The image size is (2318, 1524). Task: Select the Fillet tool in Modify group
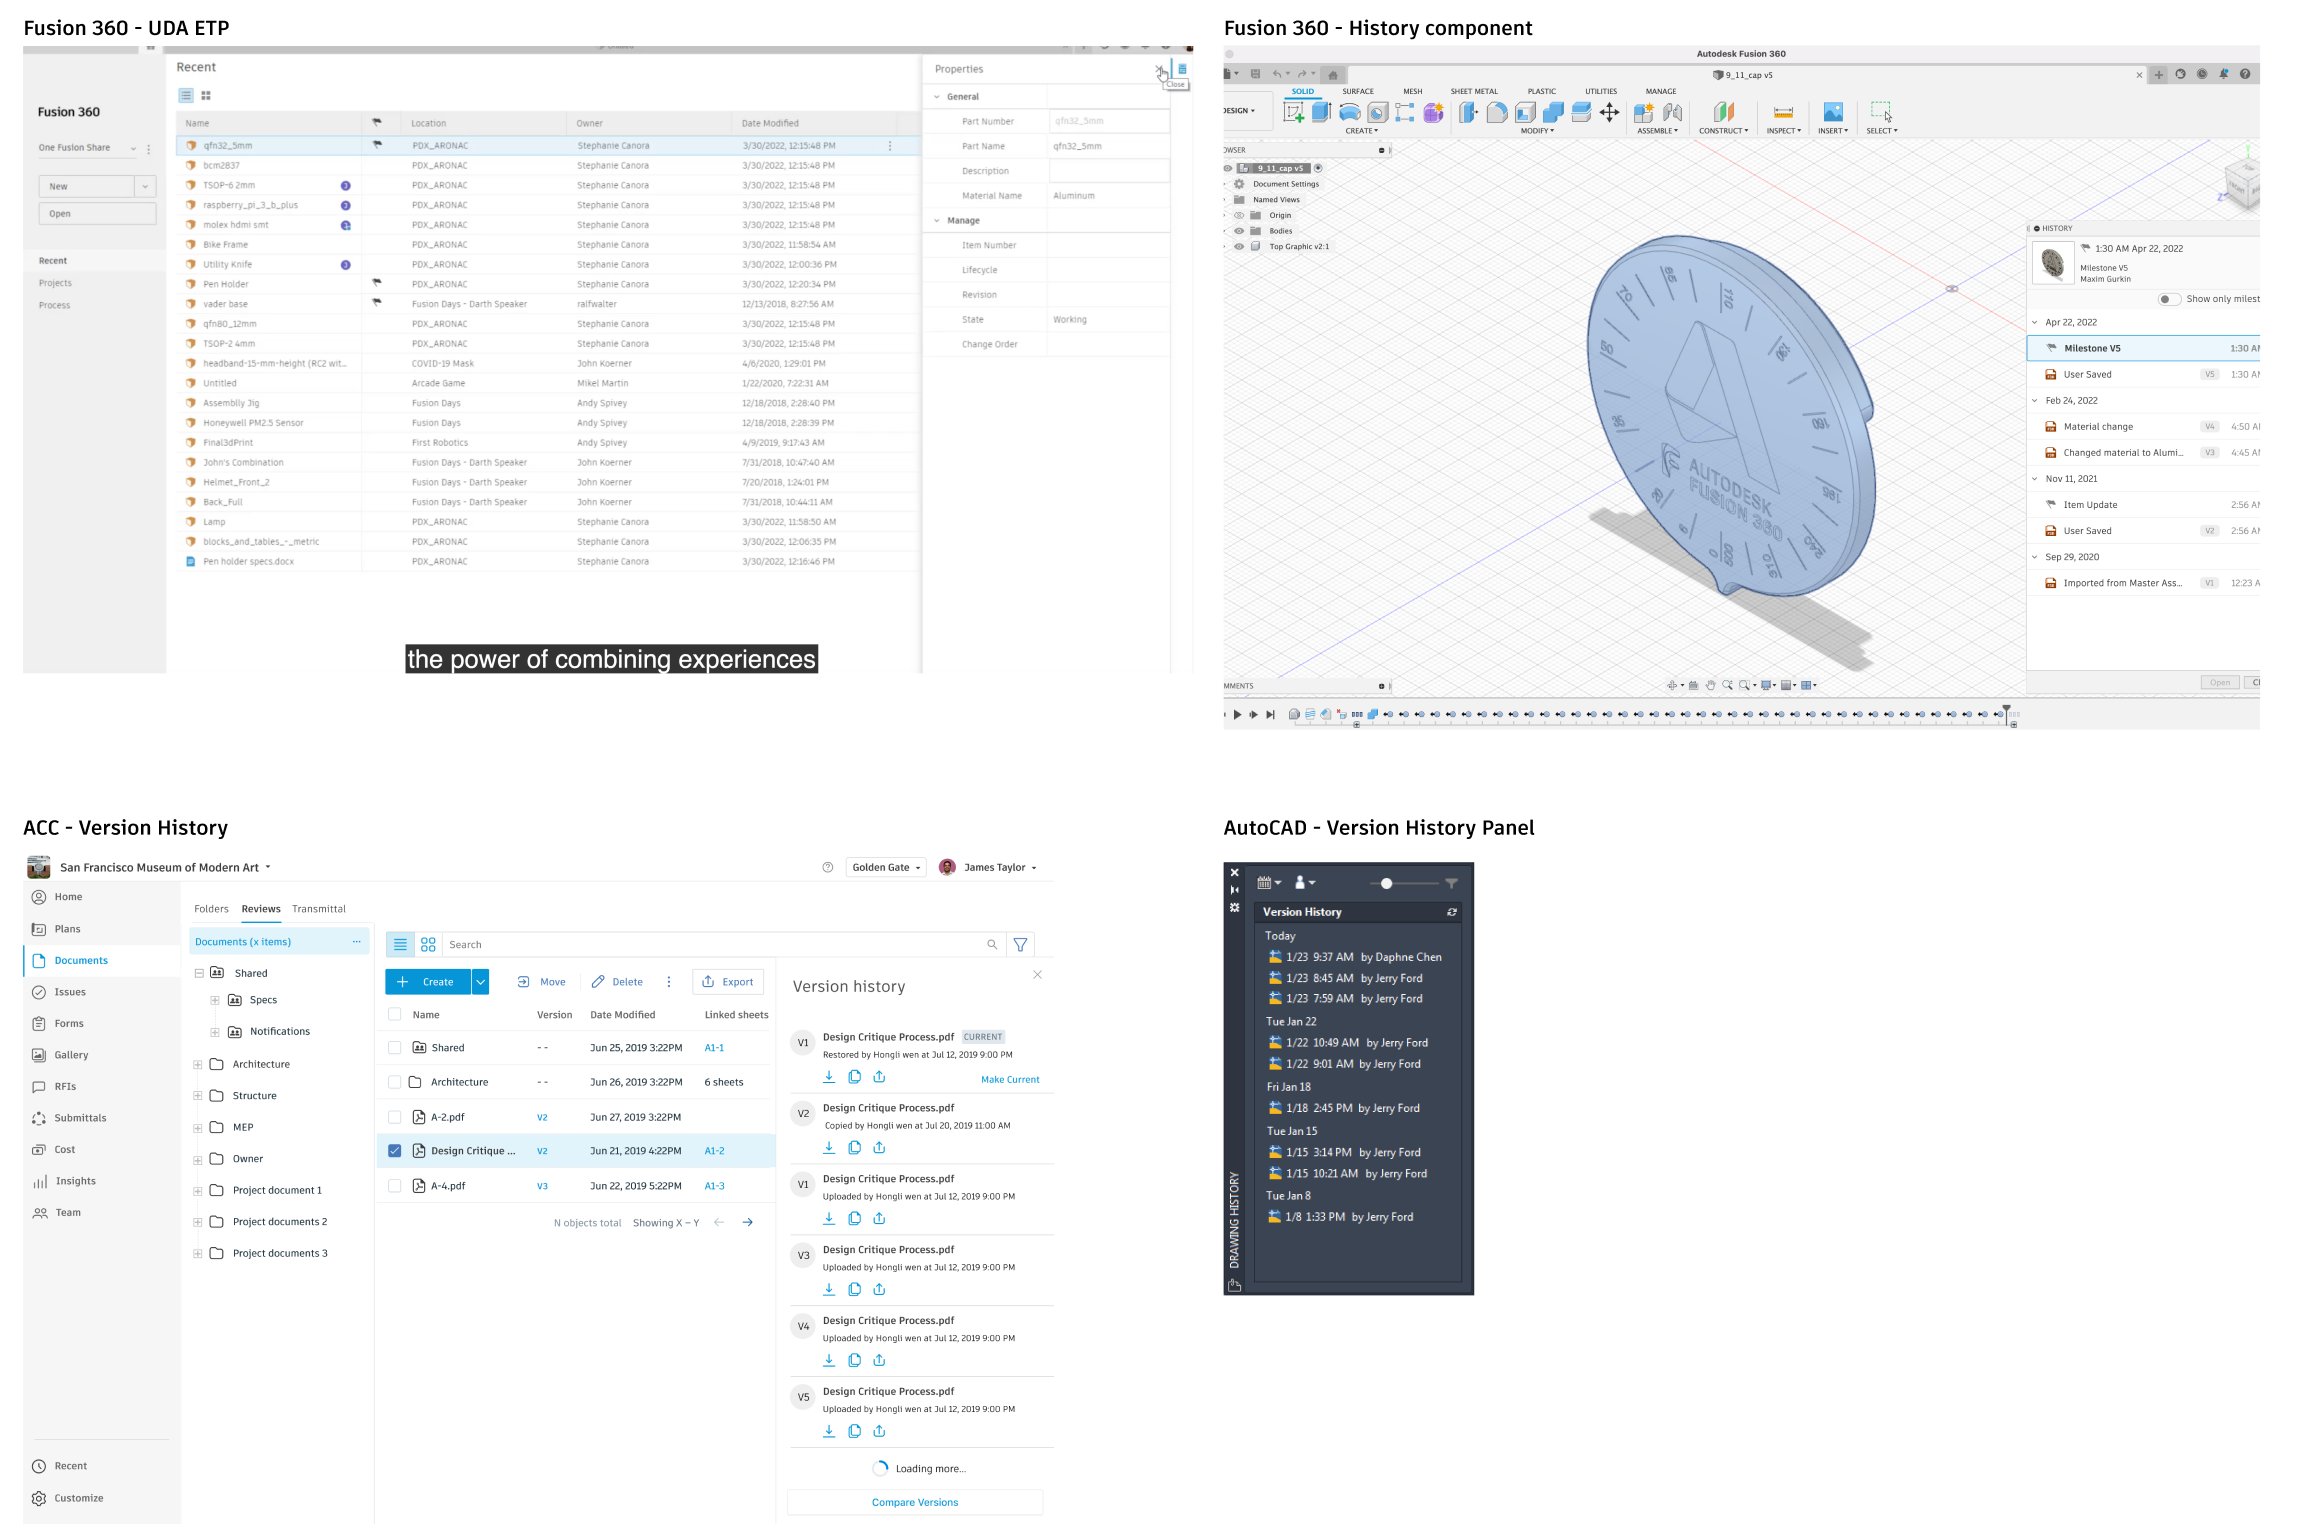click(1497, 112)
